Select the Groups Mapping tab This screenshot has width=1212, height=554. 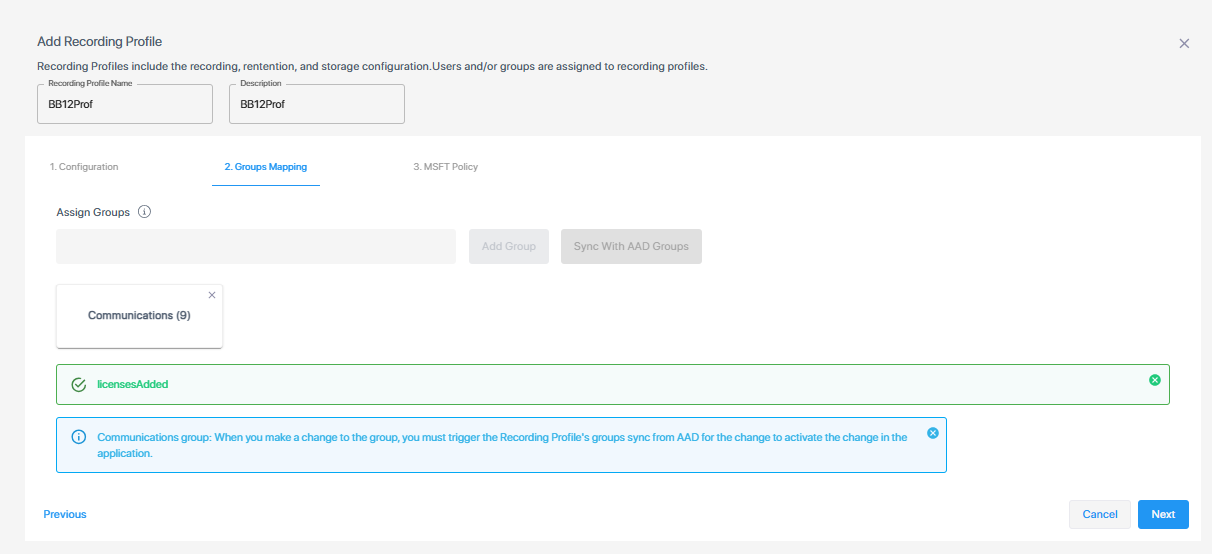[266, 167]
